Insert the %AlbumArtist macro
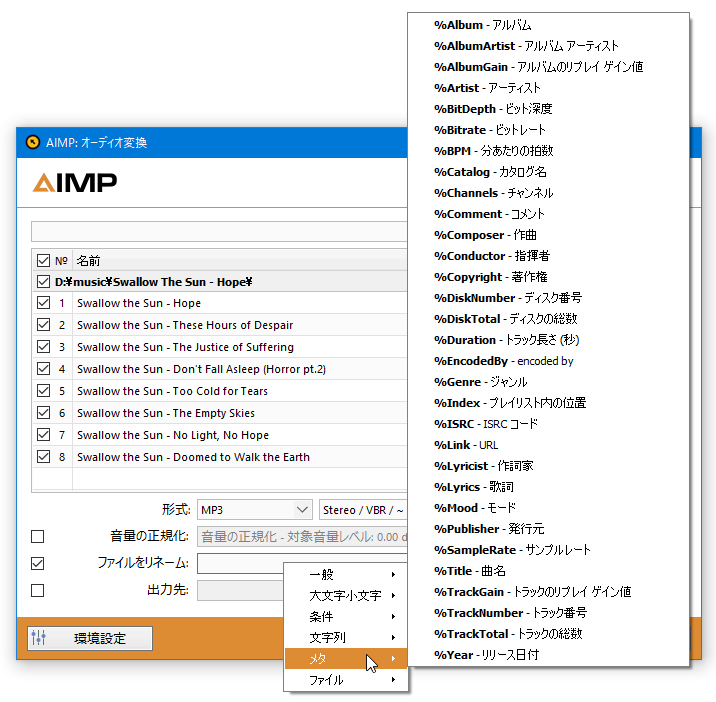Viewport: 716px width, 702px height. (548, 46)
